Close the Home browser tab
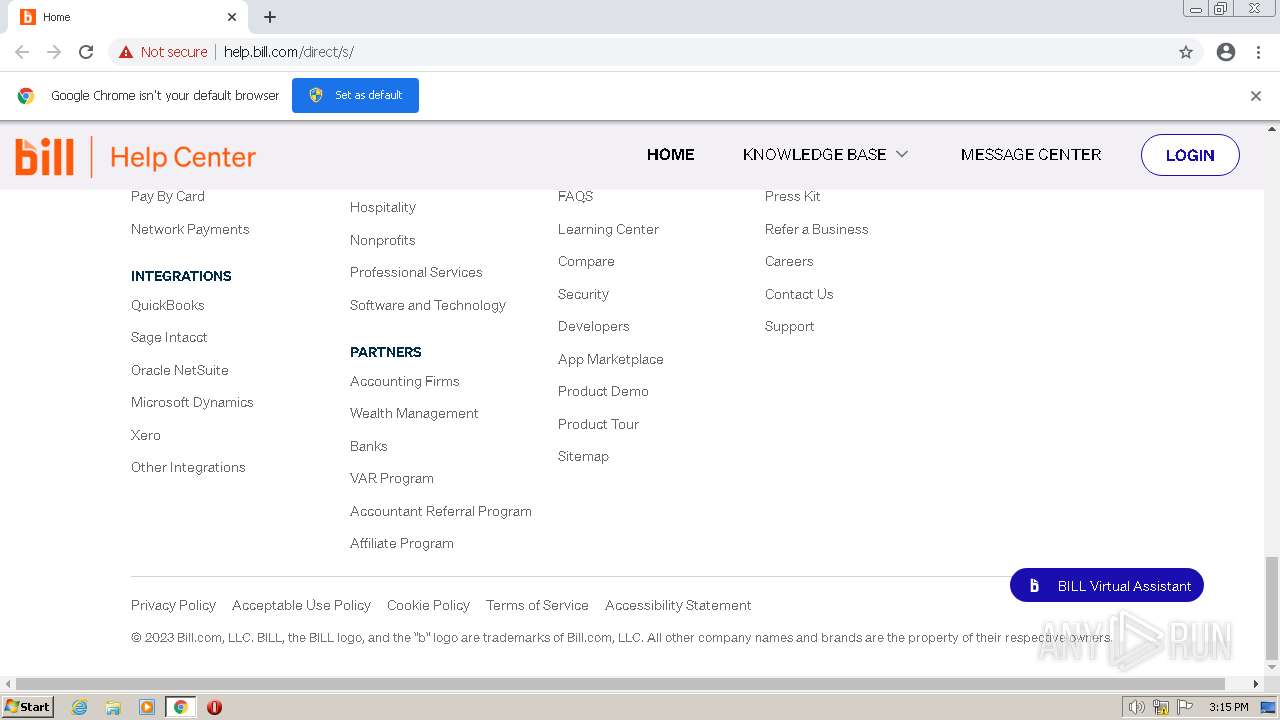This screenshot has width=1280, height=720. click(x=232, y=17)
